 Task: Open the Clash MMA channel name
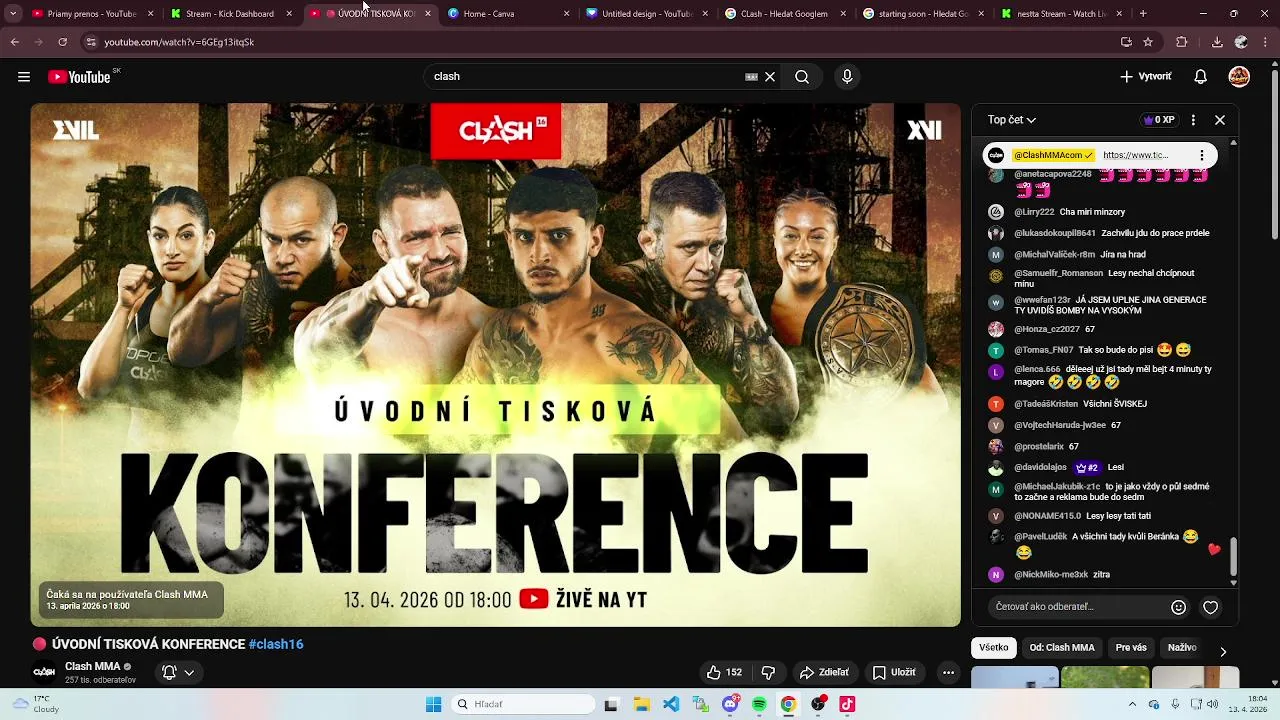tap(92, 666)
